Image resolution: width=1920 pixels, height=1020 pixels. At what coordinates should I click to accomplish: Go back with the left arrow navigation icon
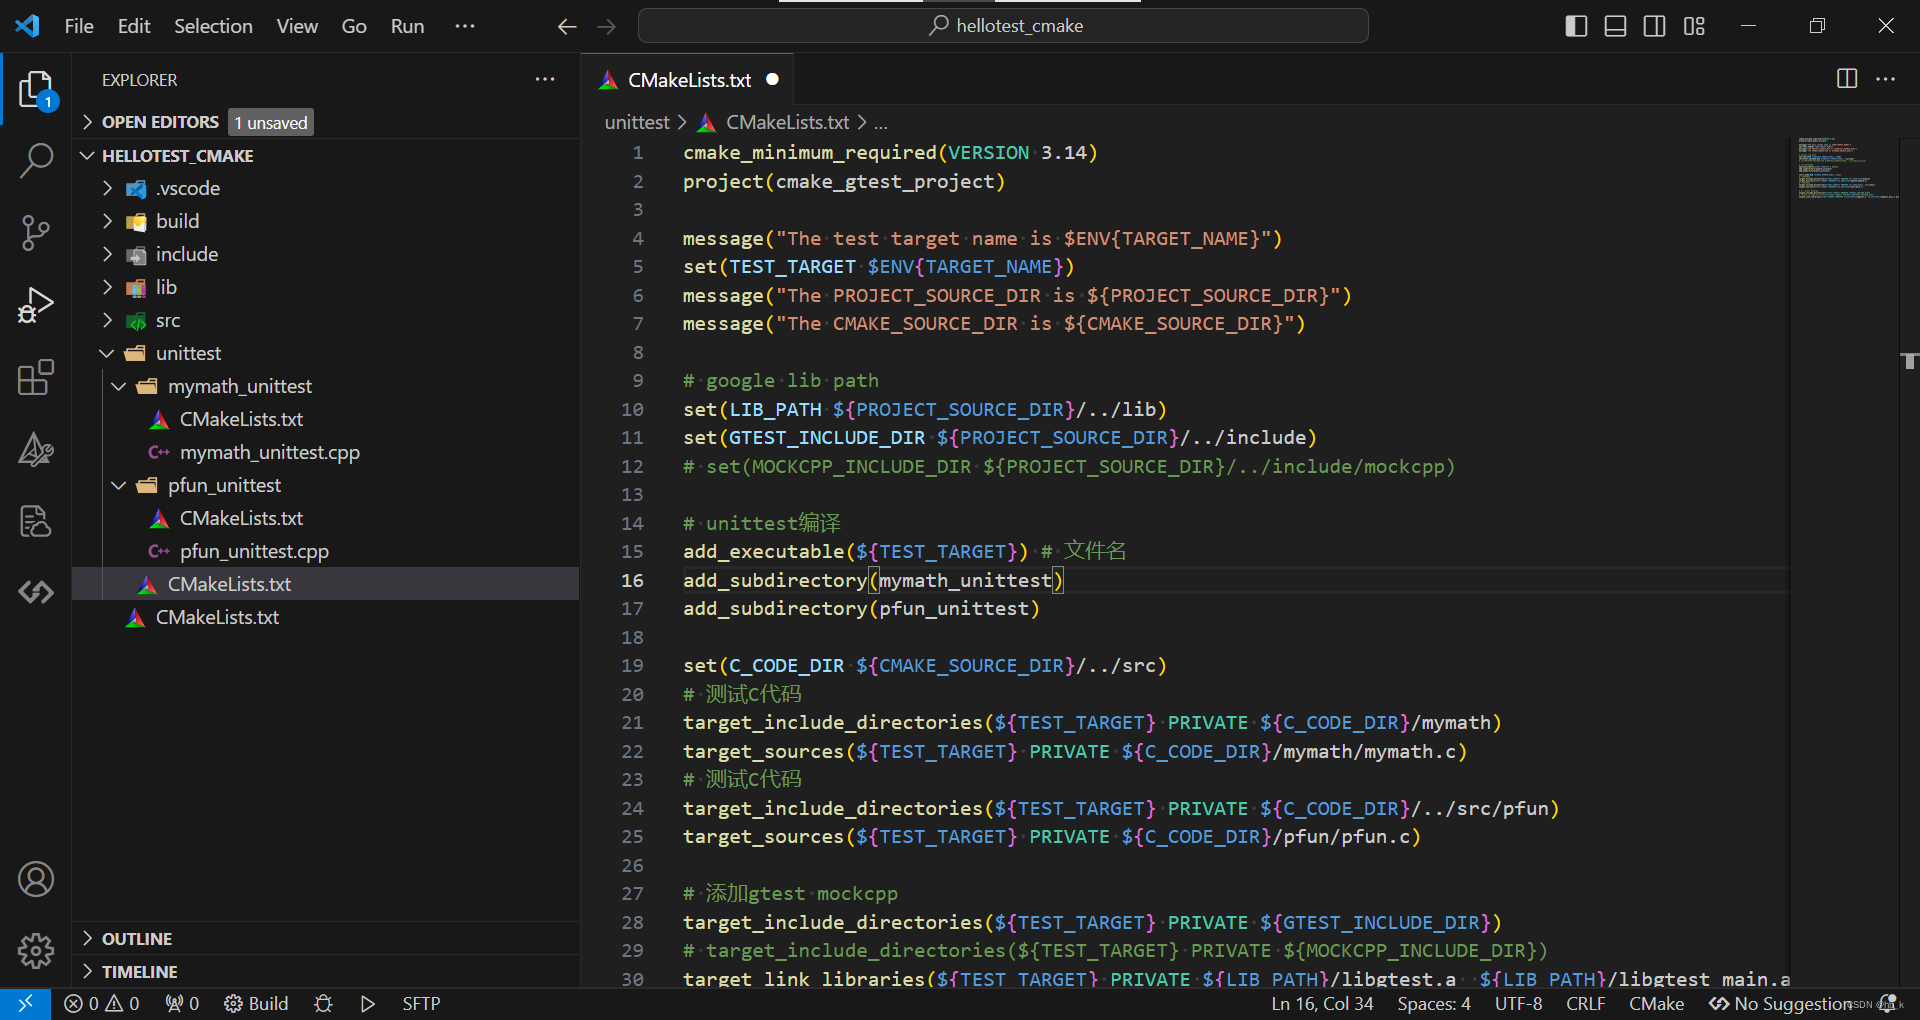[567, 26]
